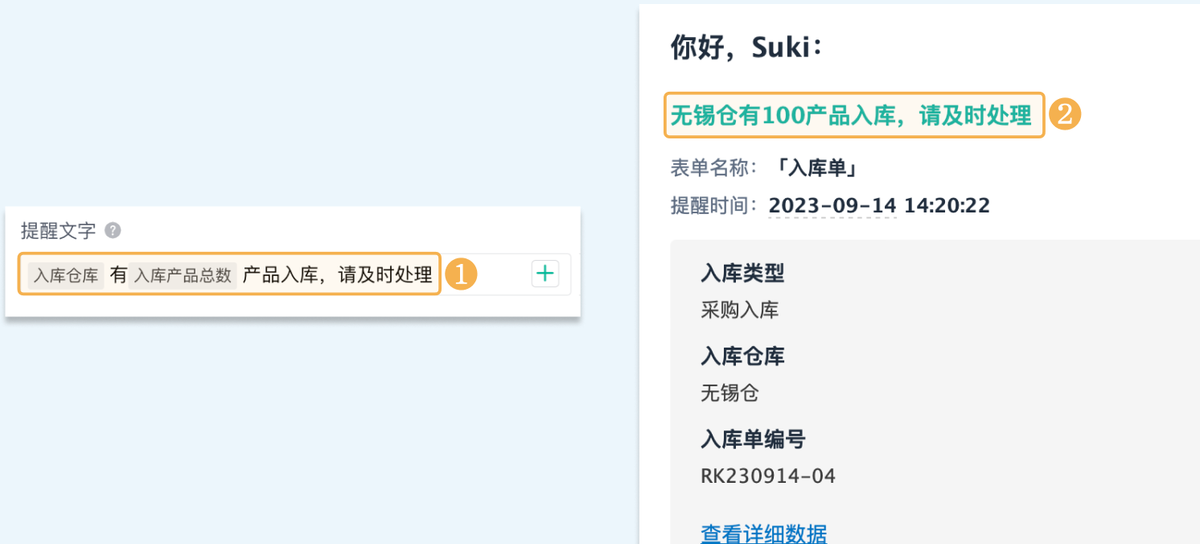1200x544 pixels.
Task: Click the 提醒文字 label
Action: click(59, 231)
